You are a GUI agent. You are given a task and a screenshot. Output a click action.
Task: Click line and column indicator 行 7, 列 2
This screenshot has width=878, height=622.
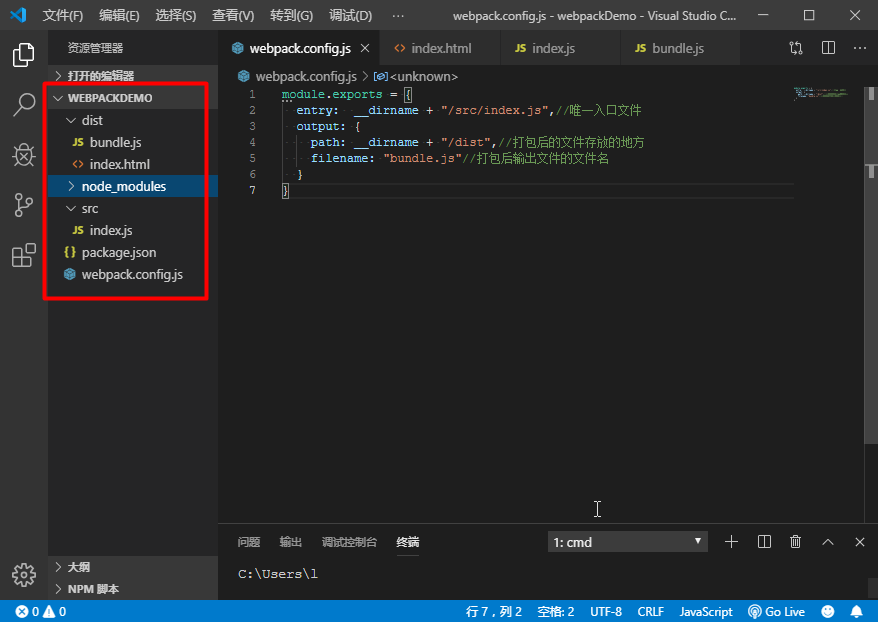[x=494, y=611]
